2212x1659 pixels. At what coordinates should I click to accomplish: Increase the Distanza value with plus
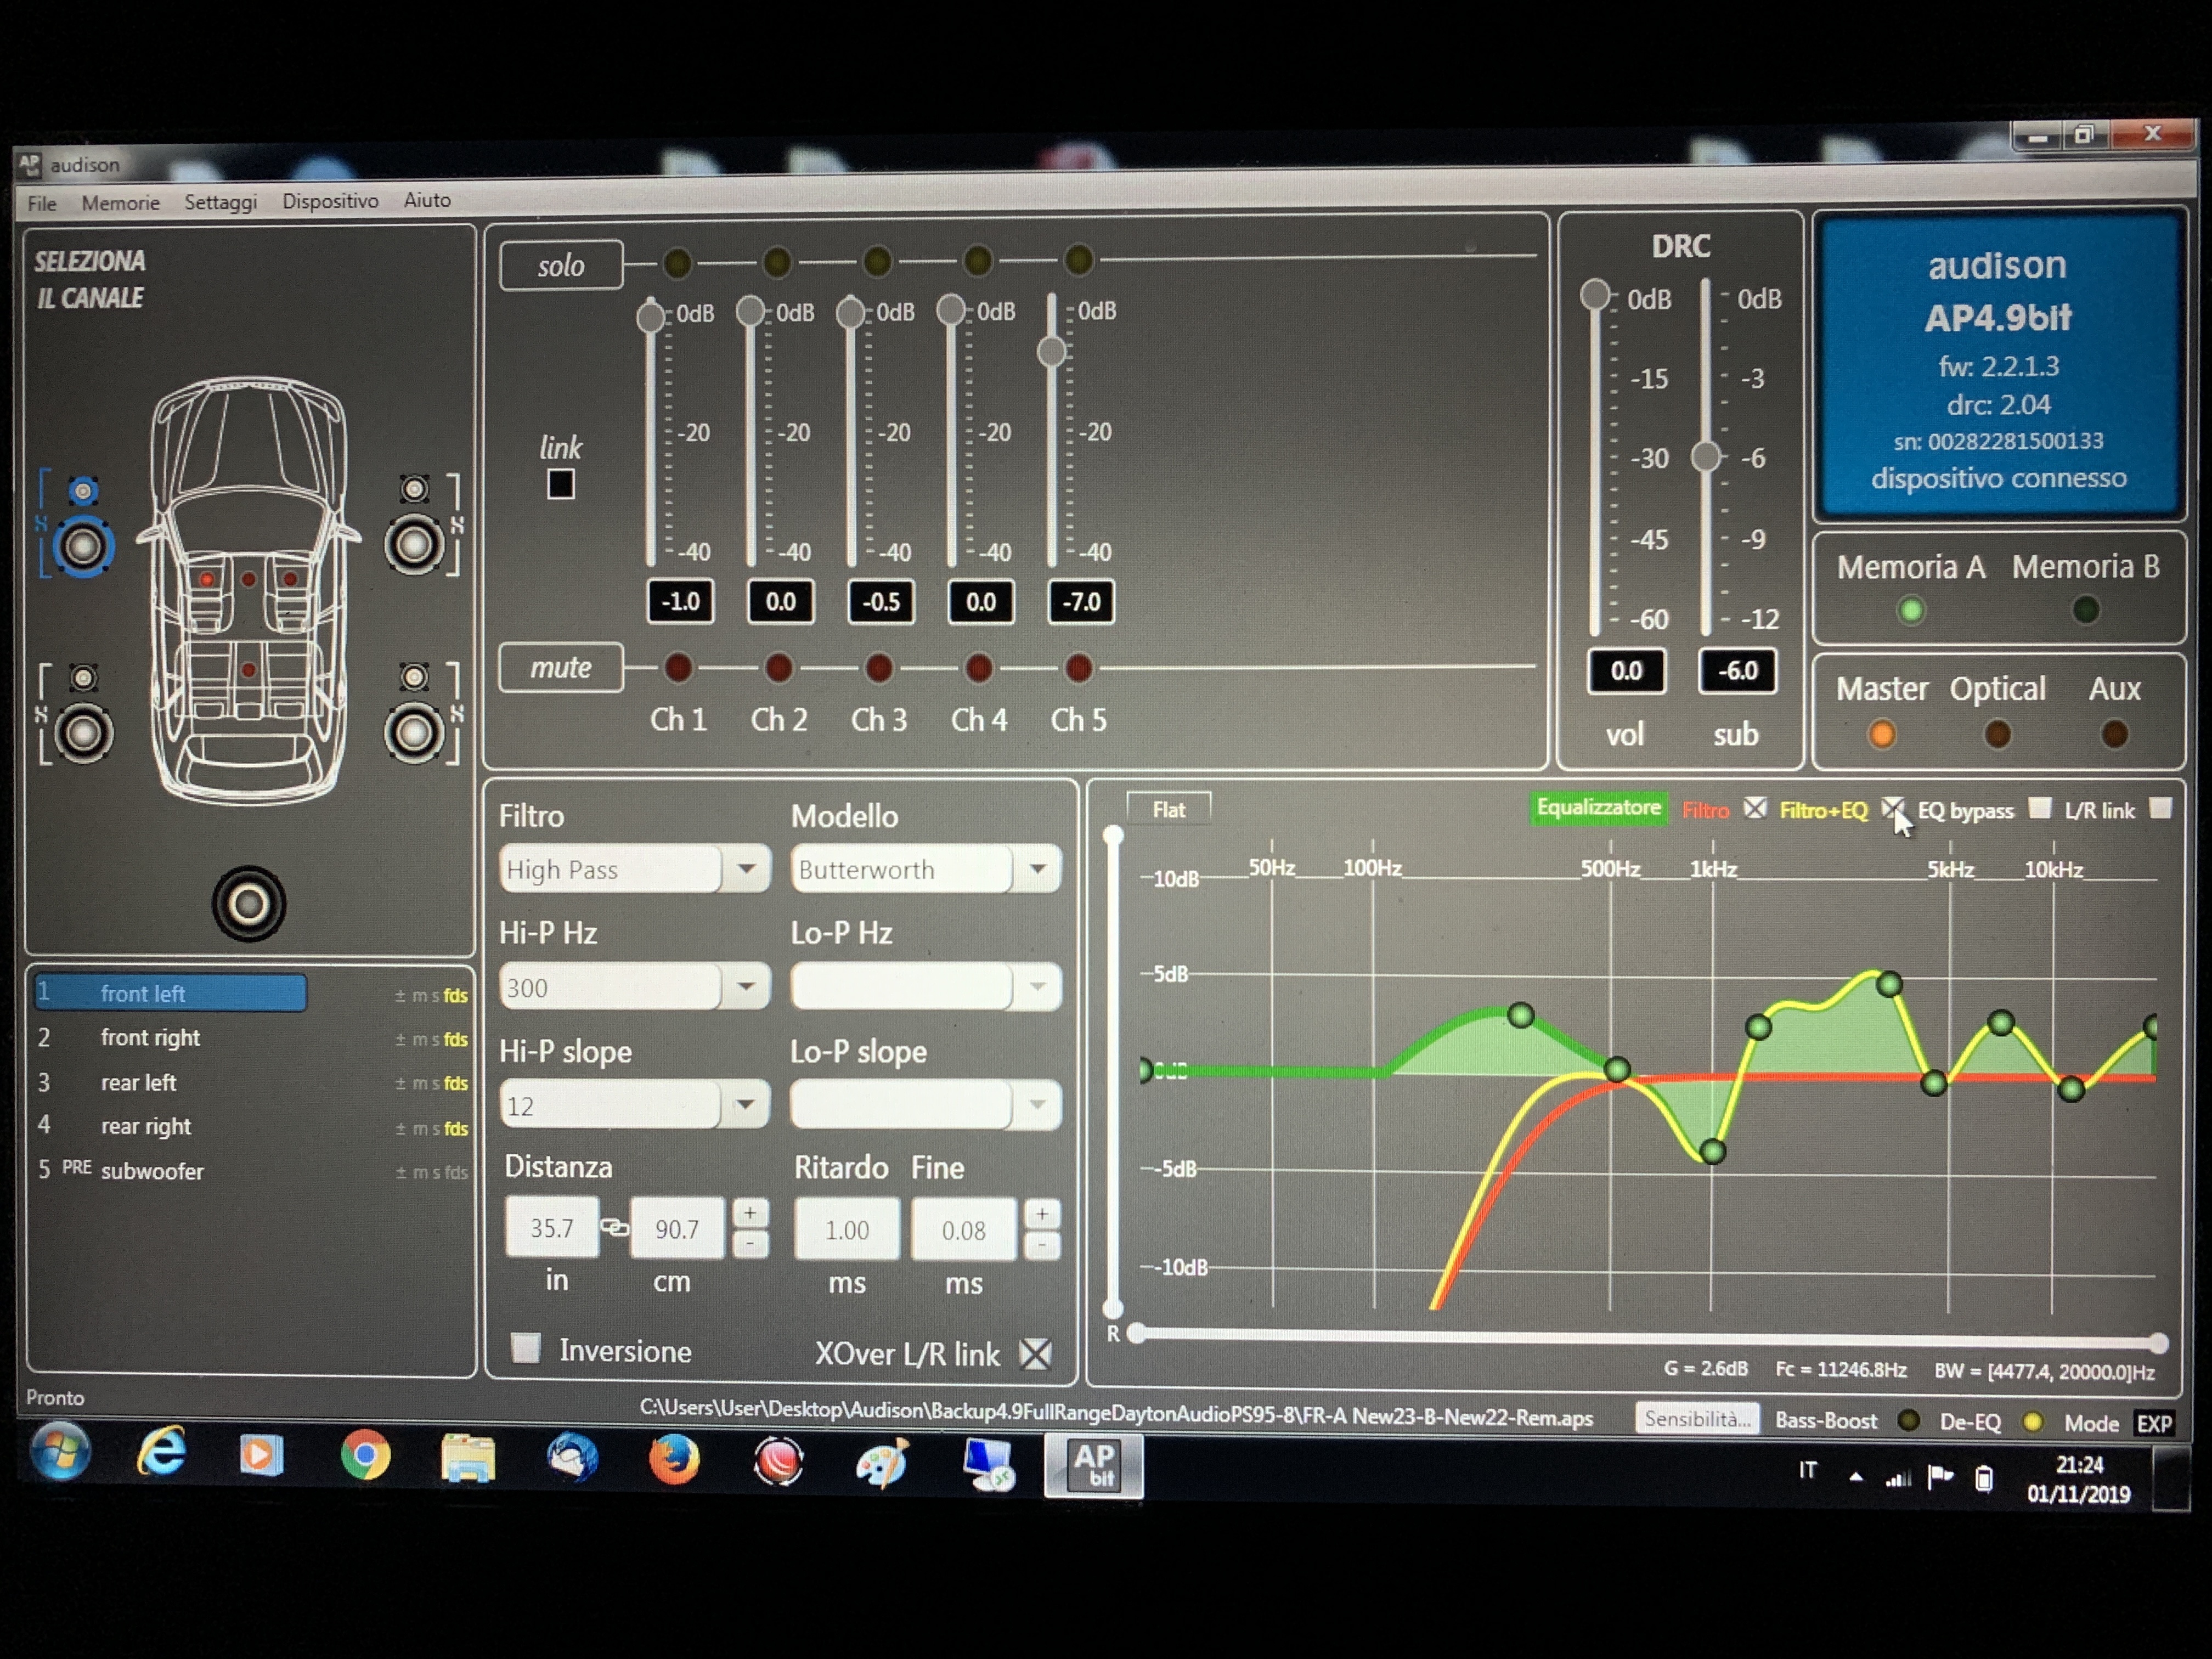[x=750, y=1212]
